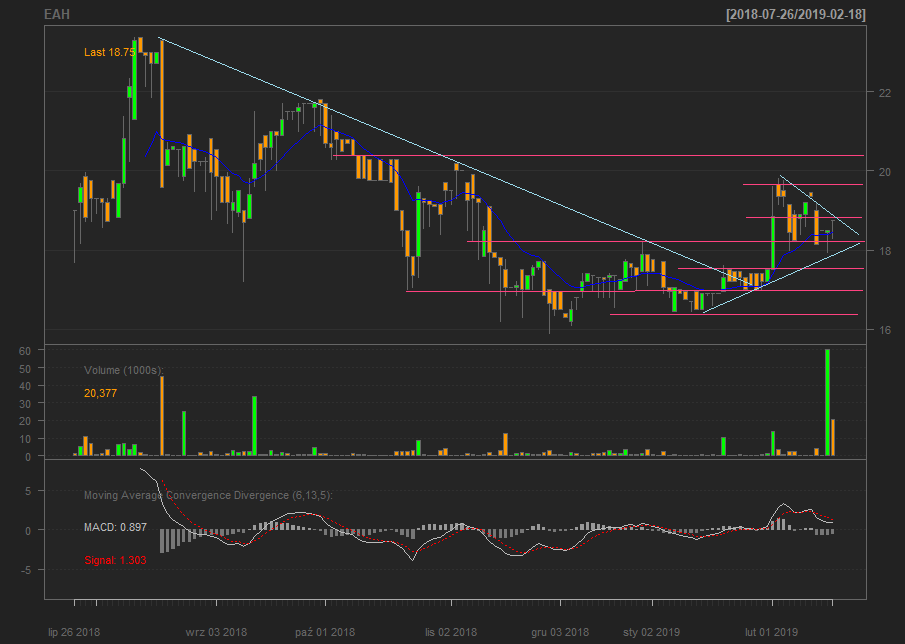
Task: Click the "Volume (1000s):" panel label
Action: pyautogui.click(x=124, y=370)
